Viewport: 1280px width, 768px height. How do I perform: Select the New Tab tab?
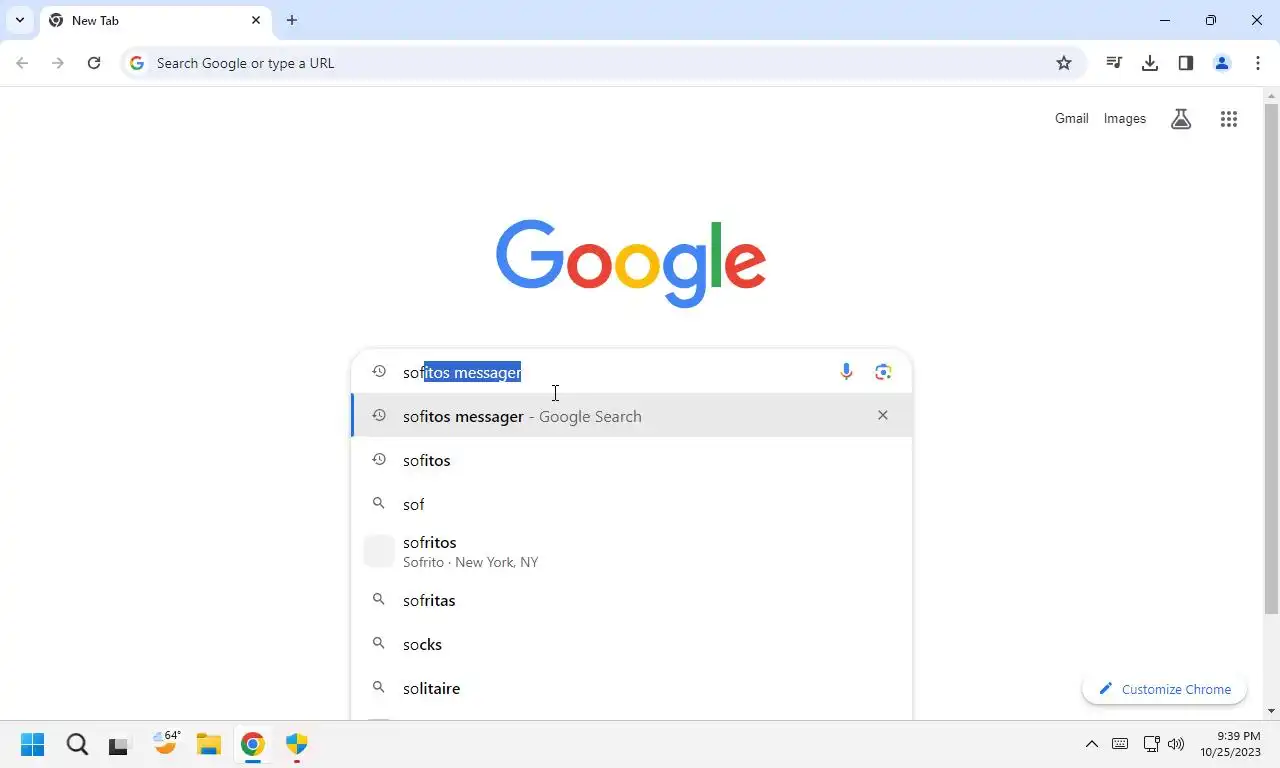pos(155,20)
